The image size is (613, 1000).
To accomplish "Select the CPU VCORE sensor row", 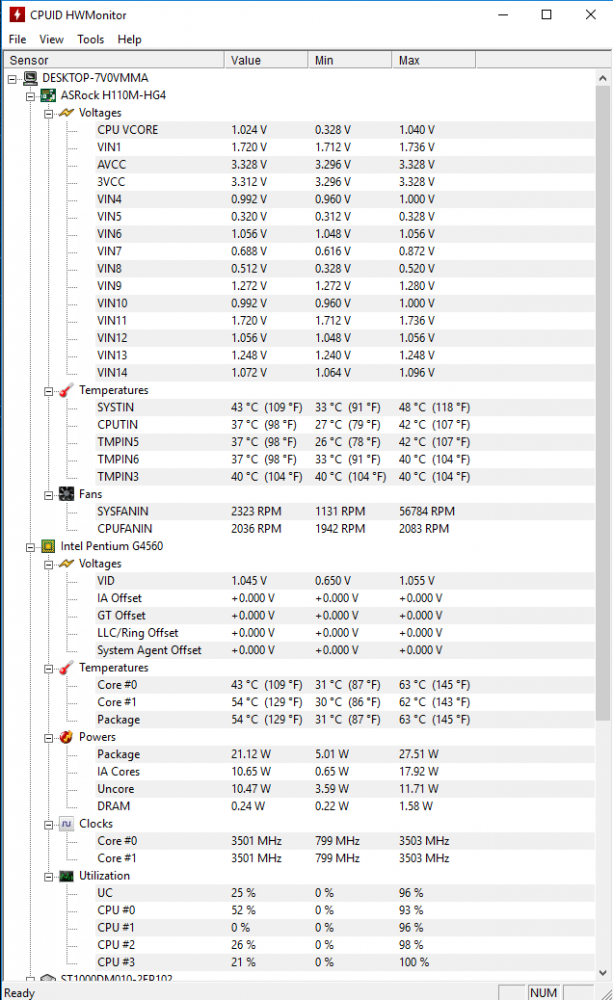I will pos(127,130).
